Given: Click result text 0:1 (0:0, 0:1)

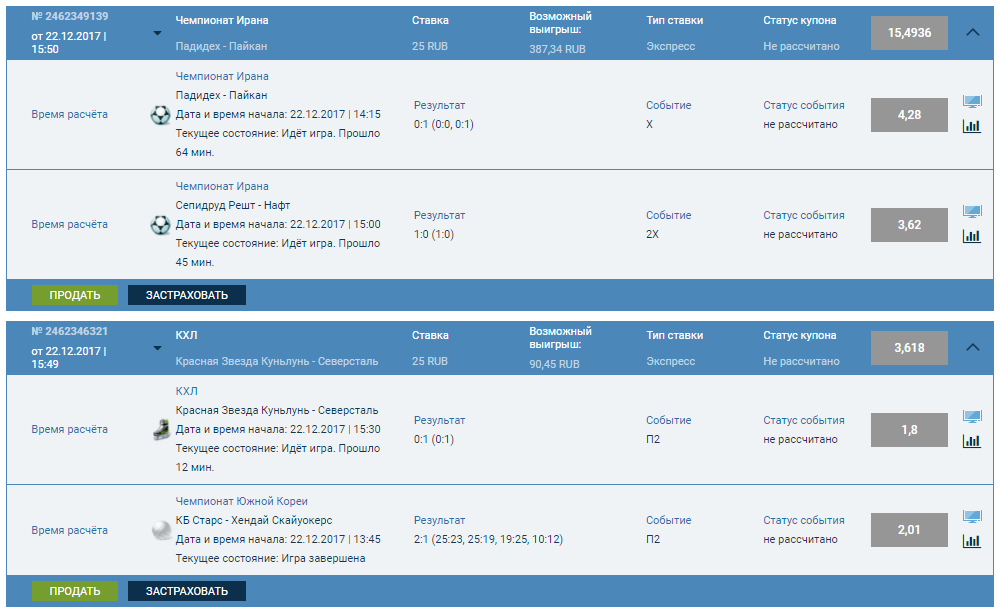Looking at the screenshot, I should coord(443,124).
